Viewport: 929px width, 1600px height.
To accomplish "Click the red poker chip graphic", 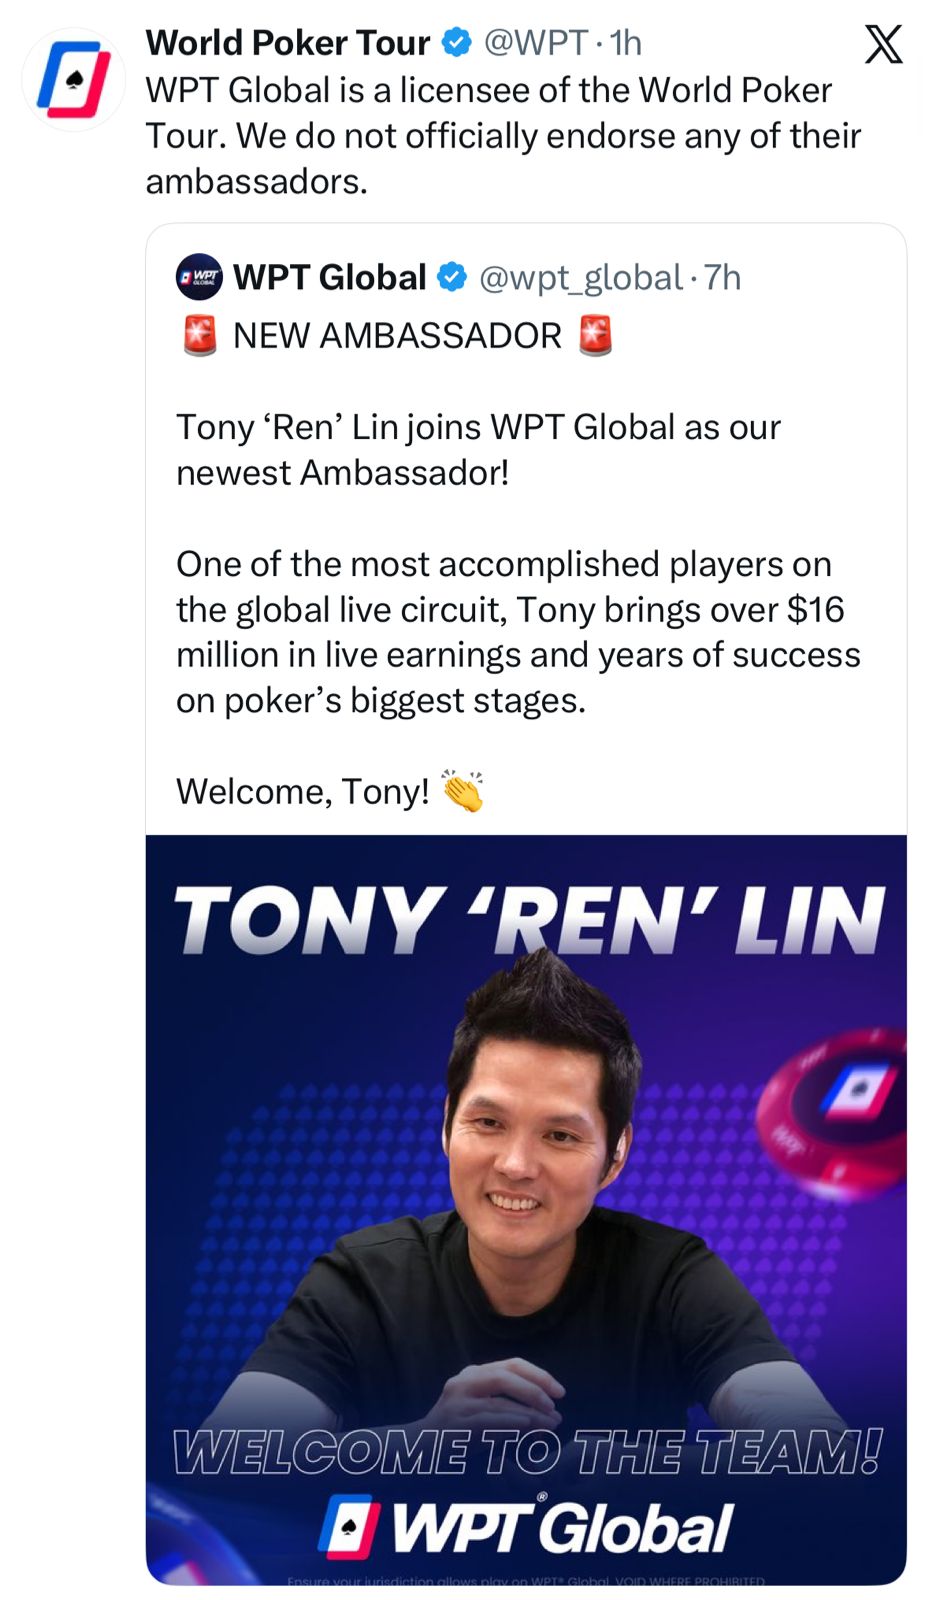I will pyautogui.click(x=835, y=1100).
